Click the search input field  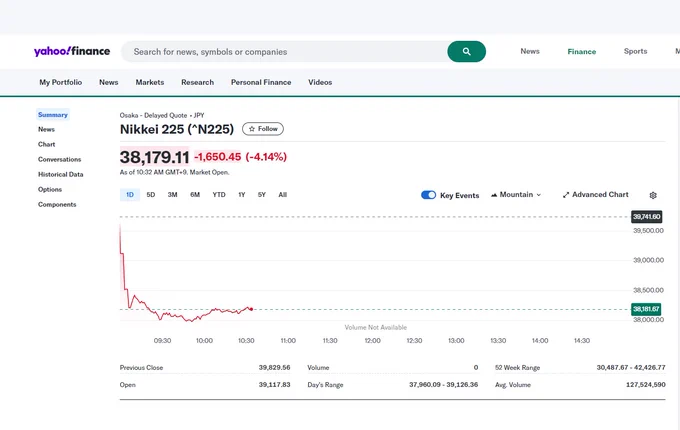point(284,52)
